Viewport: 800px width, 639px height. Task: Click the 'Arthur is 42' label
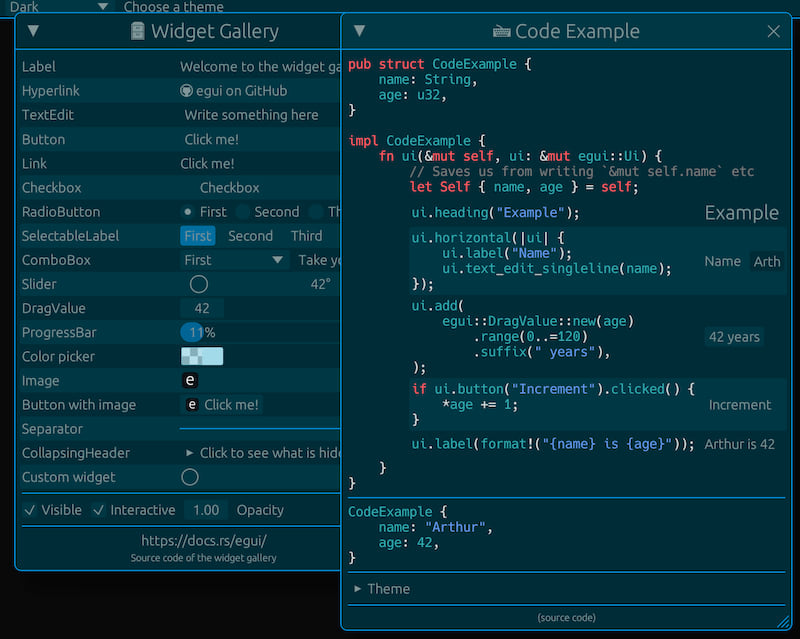[739, 444]
